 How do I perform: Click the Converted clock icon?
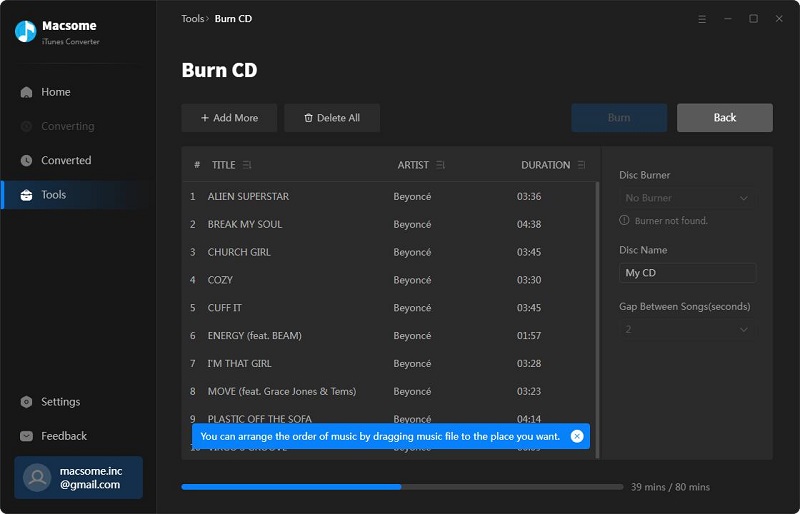pos(26,160)
